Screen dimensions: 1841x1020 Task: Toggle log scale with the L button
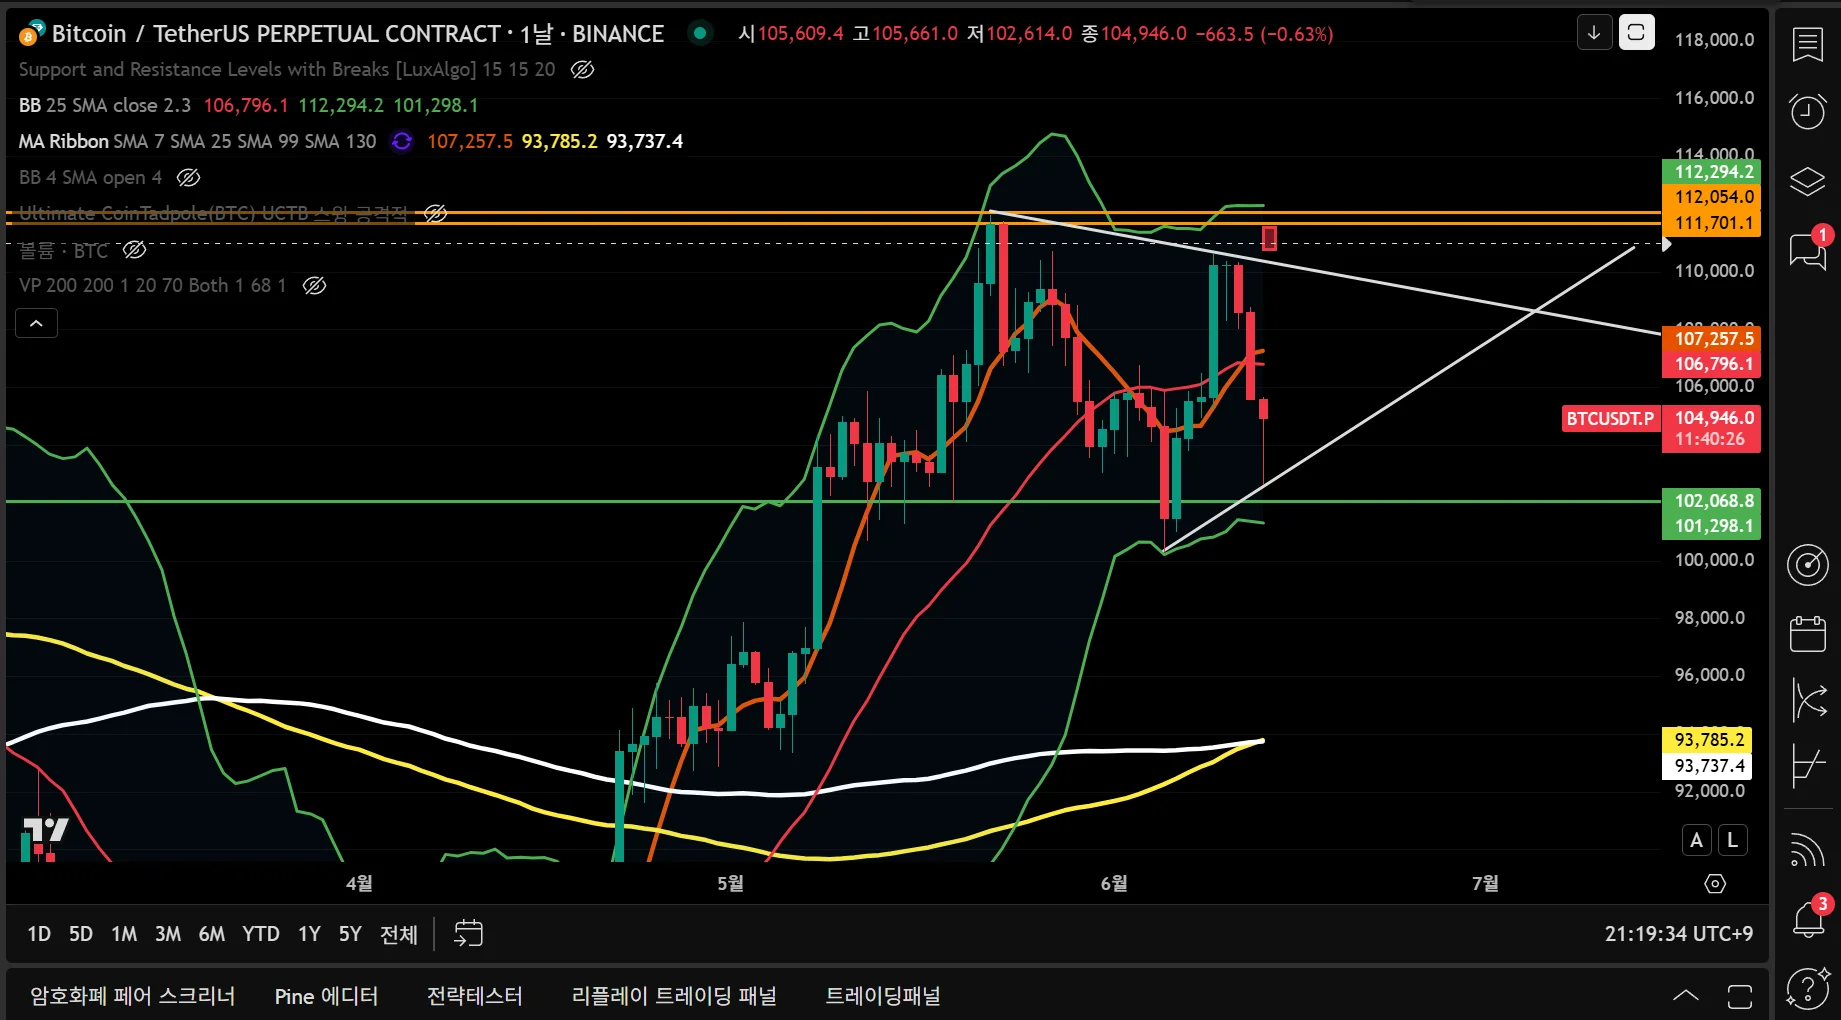[1733, 841]
